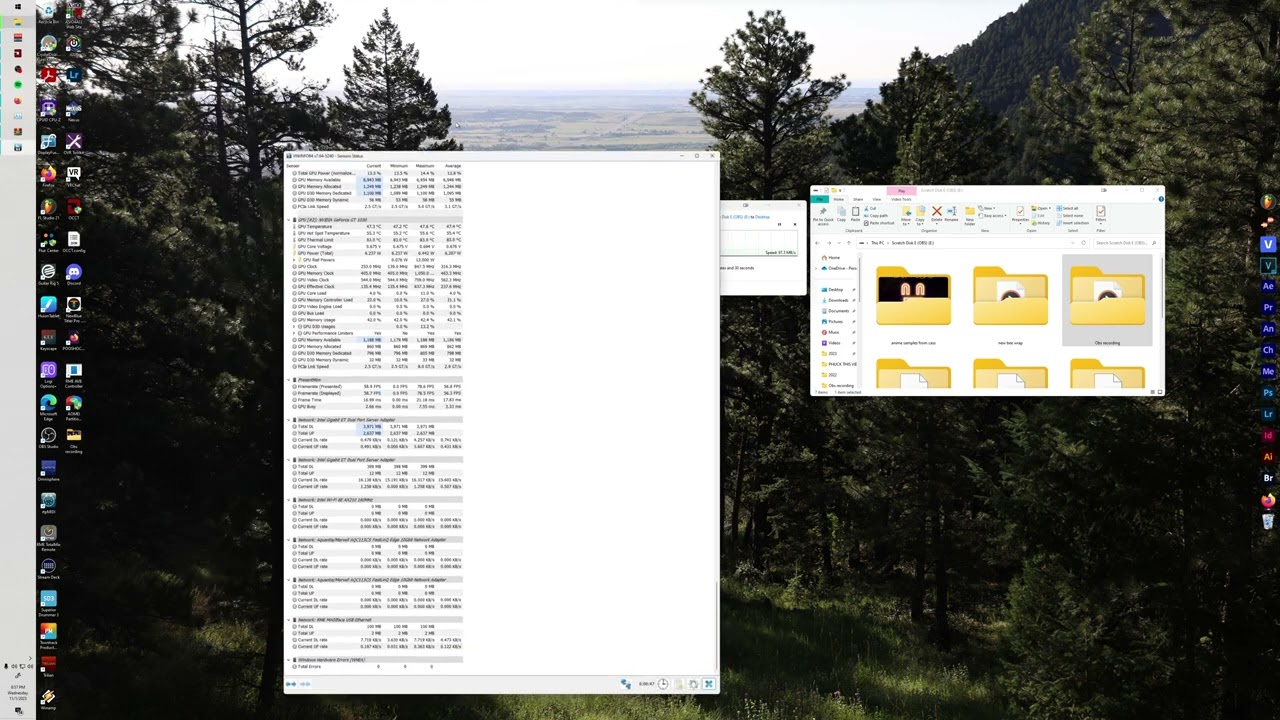Screen dimensions: 1280x720
Task: Open Discord desktop shortcut
Action: coord(73,275)
